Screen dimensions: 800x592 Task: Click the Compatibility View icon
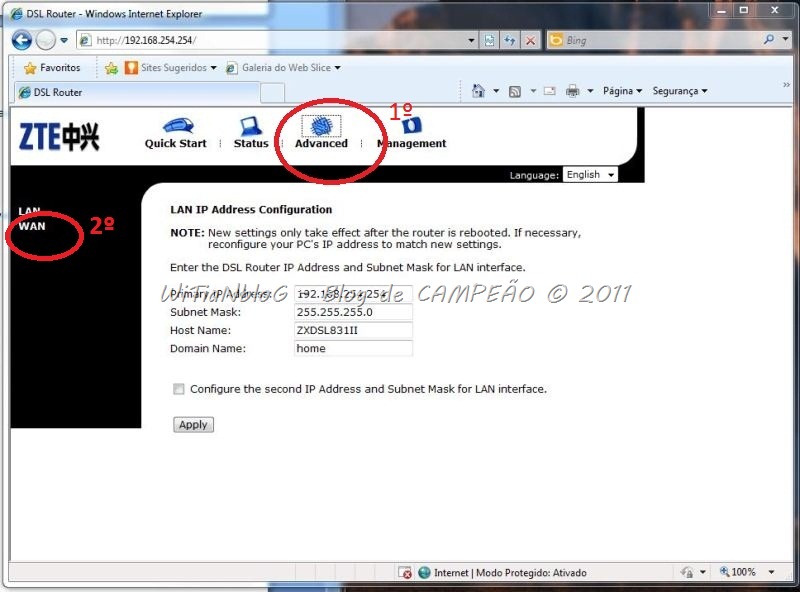pyautogui.click(x=489, y=40)
